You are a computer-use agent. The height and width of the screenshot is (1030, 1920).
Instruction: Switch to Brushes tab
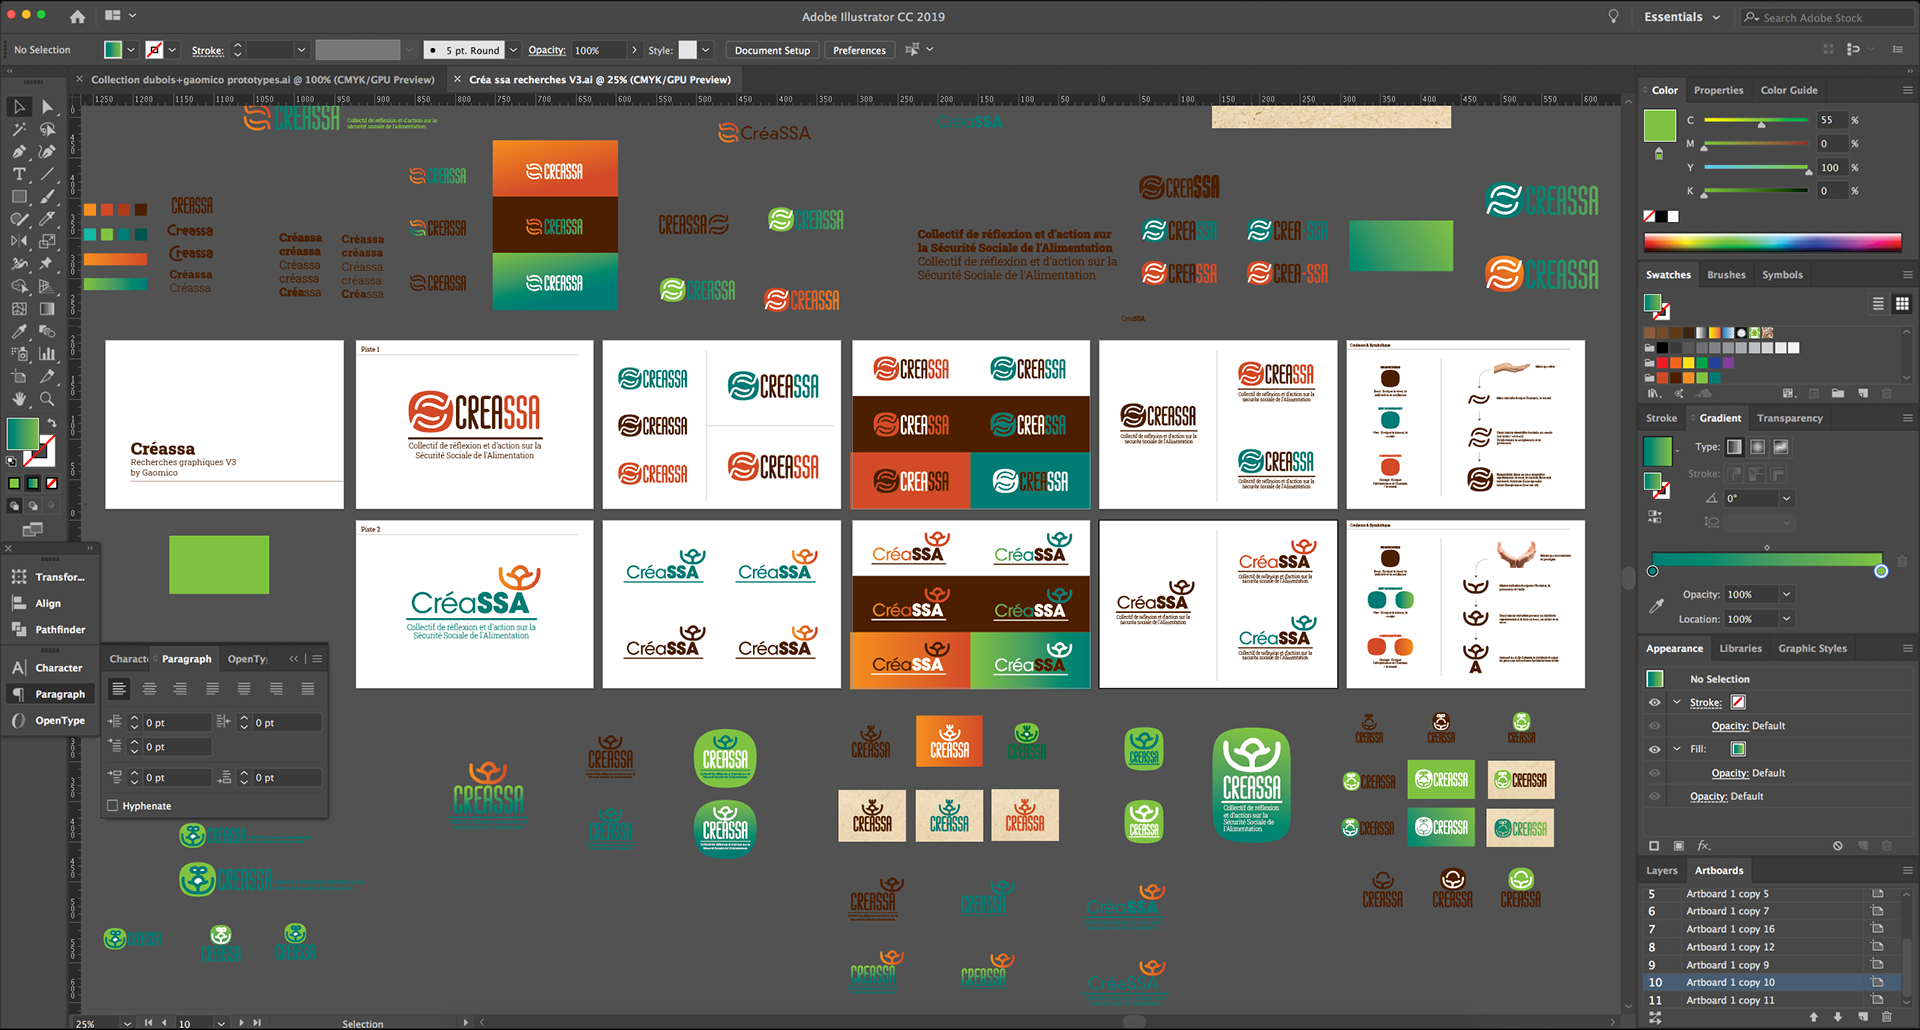coord(1726,275)
